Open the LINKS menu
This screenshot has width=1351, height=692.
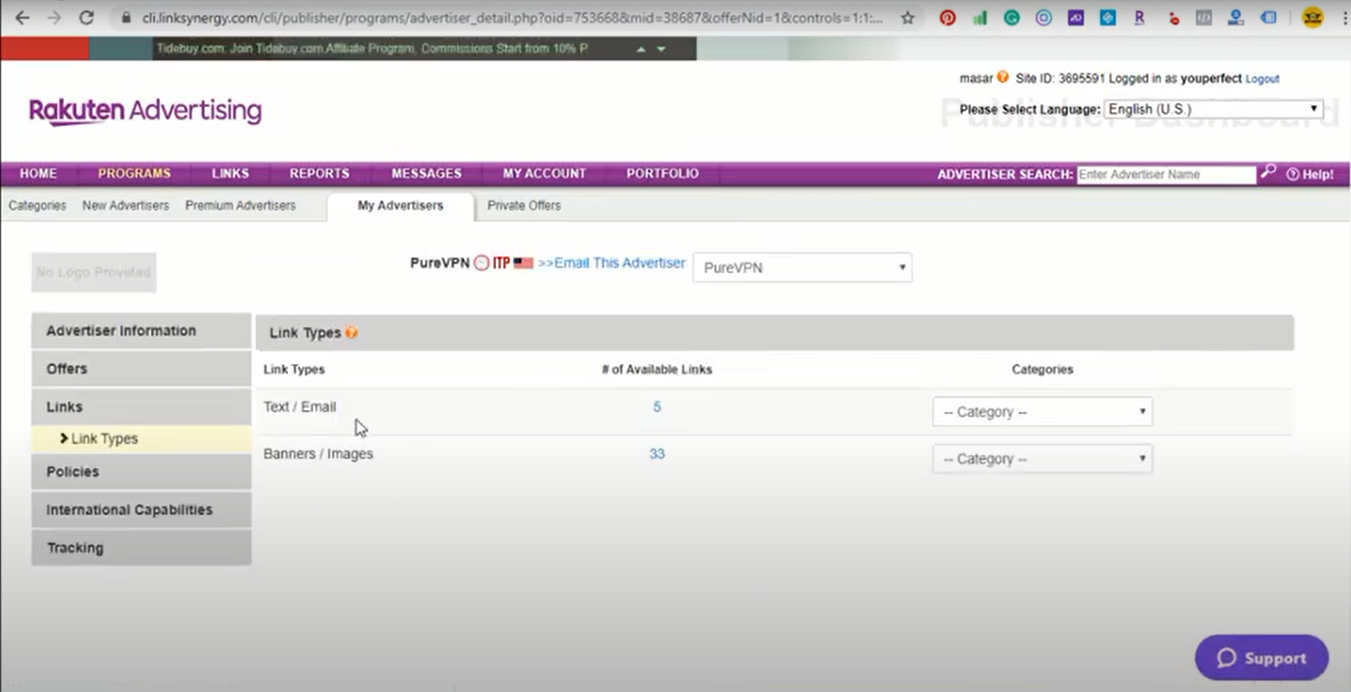coord(230,174)
